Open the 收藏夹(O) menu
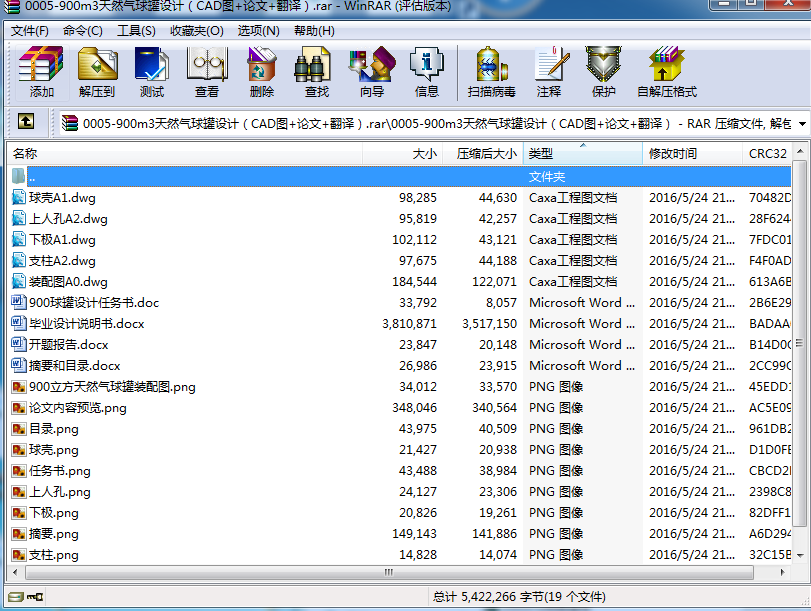The height and width of the screenshot is (611, 811). [x=197, y=31]
